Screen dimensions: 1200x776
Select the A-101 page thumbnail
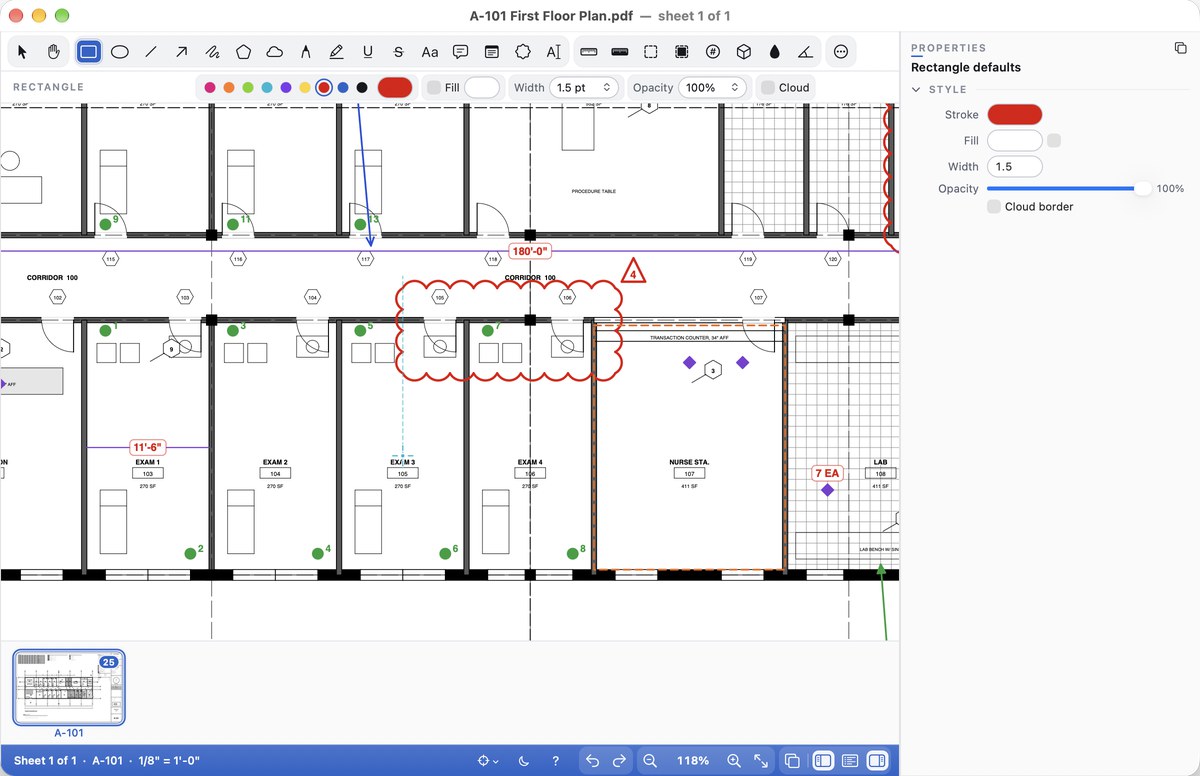pyautogui.click(x=69, y=687)
